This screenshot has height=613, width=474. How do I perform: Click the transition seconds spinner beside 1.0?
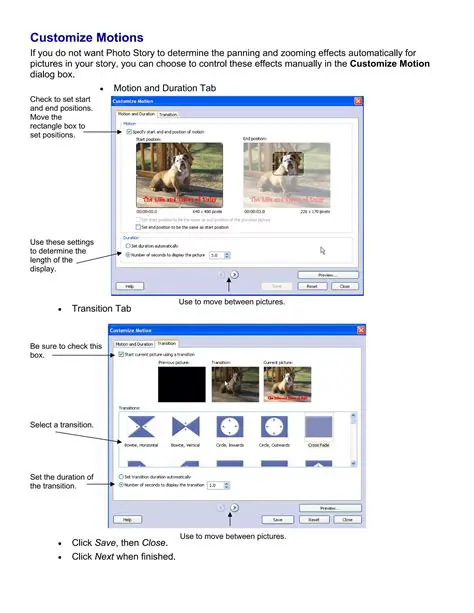point(226,486)
